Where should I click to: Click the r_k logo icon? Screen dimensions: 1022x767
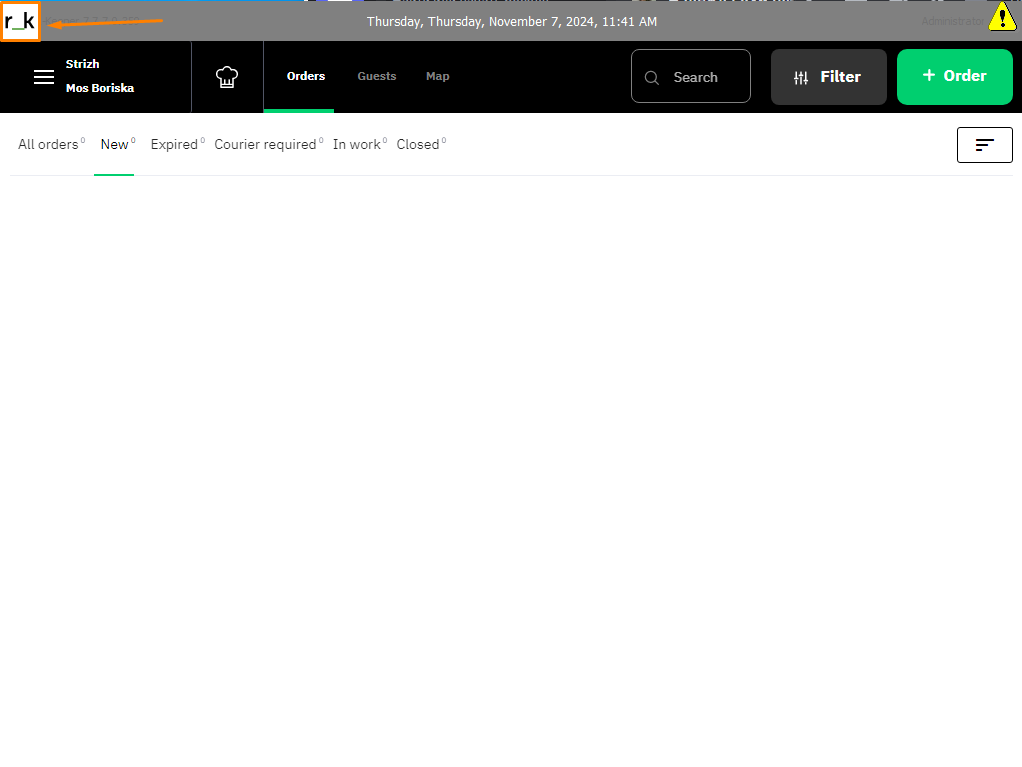pyautogui.click(x=20, y=21)
